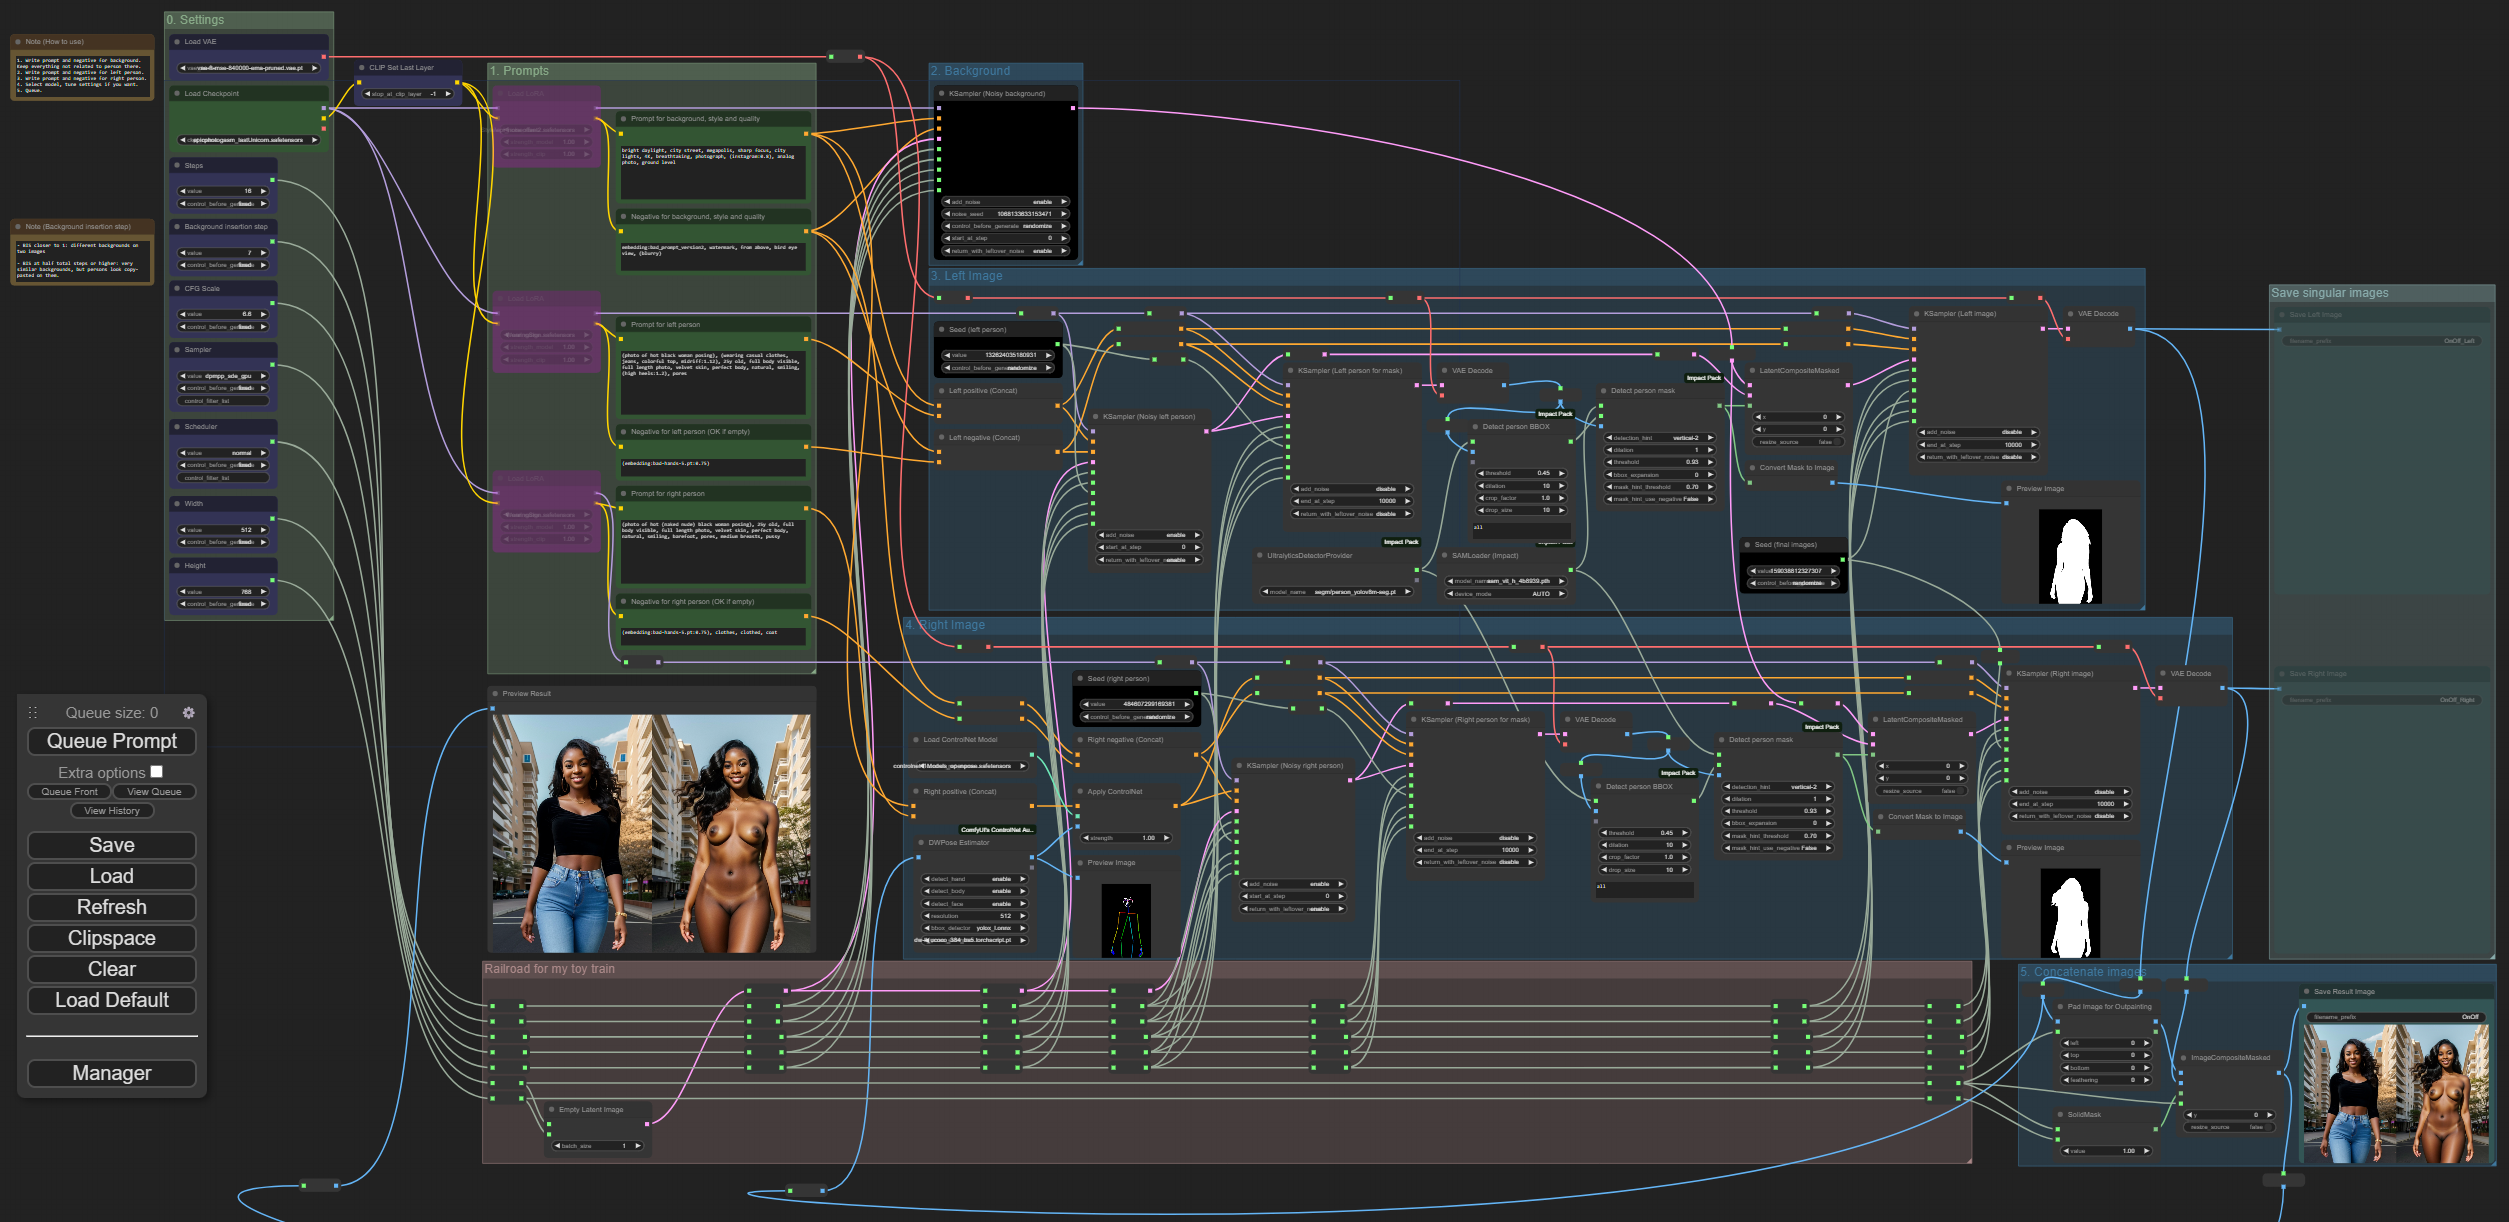
Task: Open the Scheduler value dropdown showing normal
Action: 223,453
